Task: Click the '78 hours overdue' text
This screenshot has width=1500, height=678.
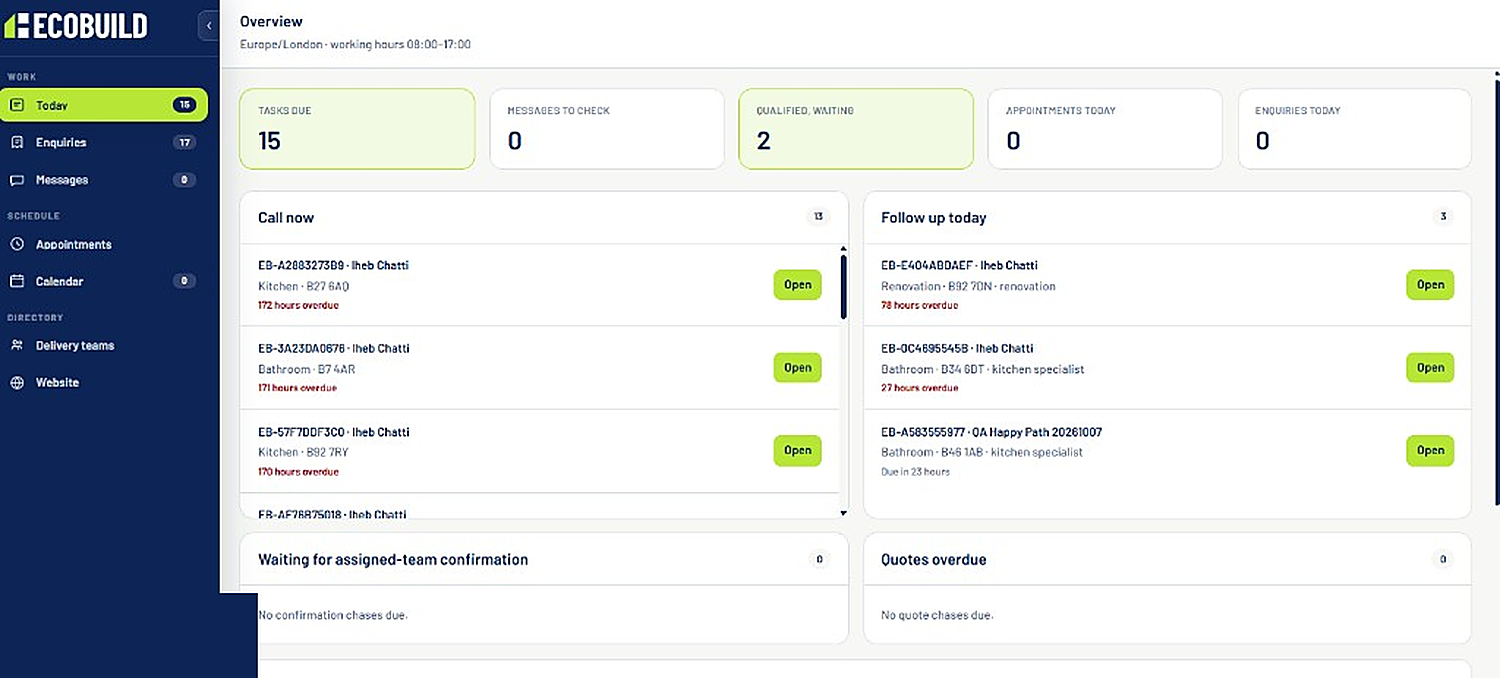Action: click(919, 305)
